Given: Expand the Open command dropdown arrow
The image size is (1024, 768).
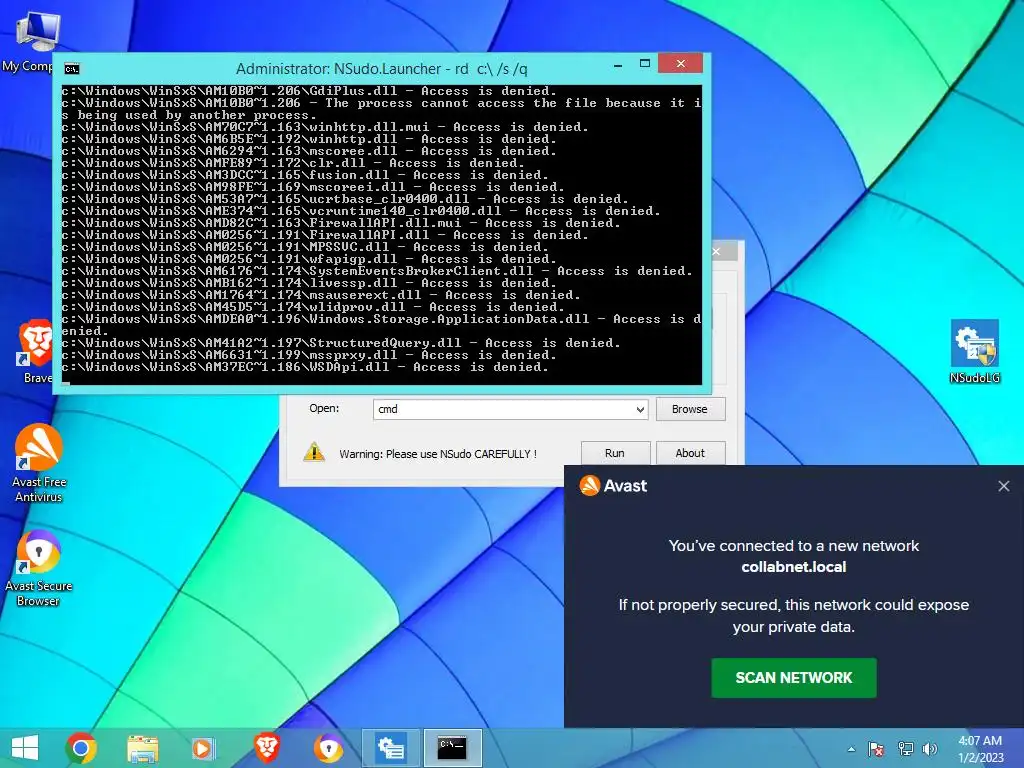Looking at the screenshot, I should coord(640,409).
